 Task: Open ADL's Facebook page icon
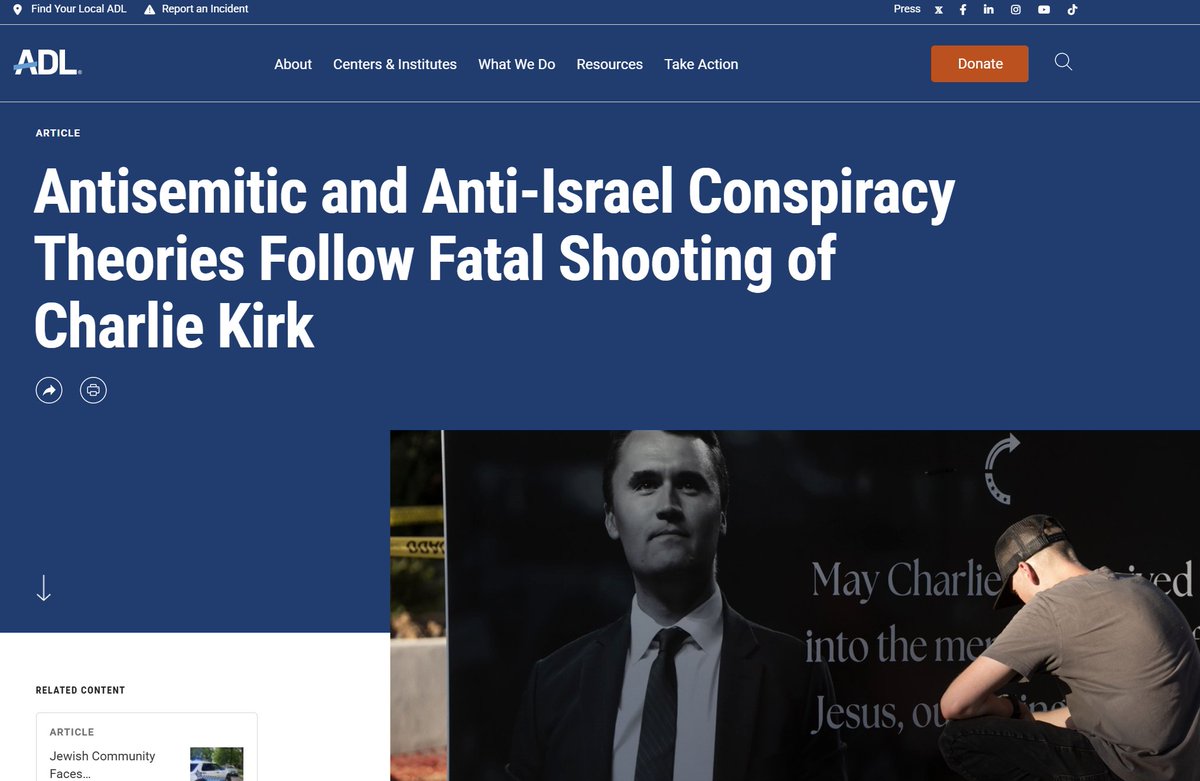click(963, 9)
